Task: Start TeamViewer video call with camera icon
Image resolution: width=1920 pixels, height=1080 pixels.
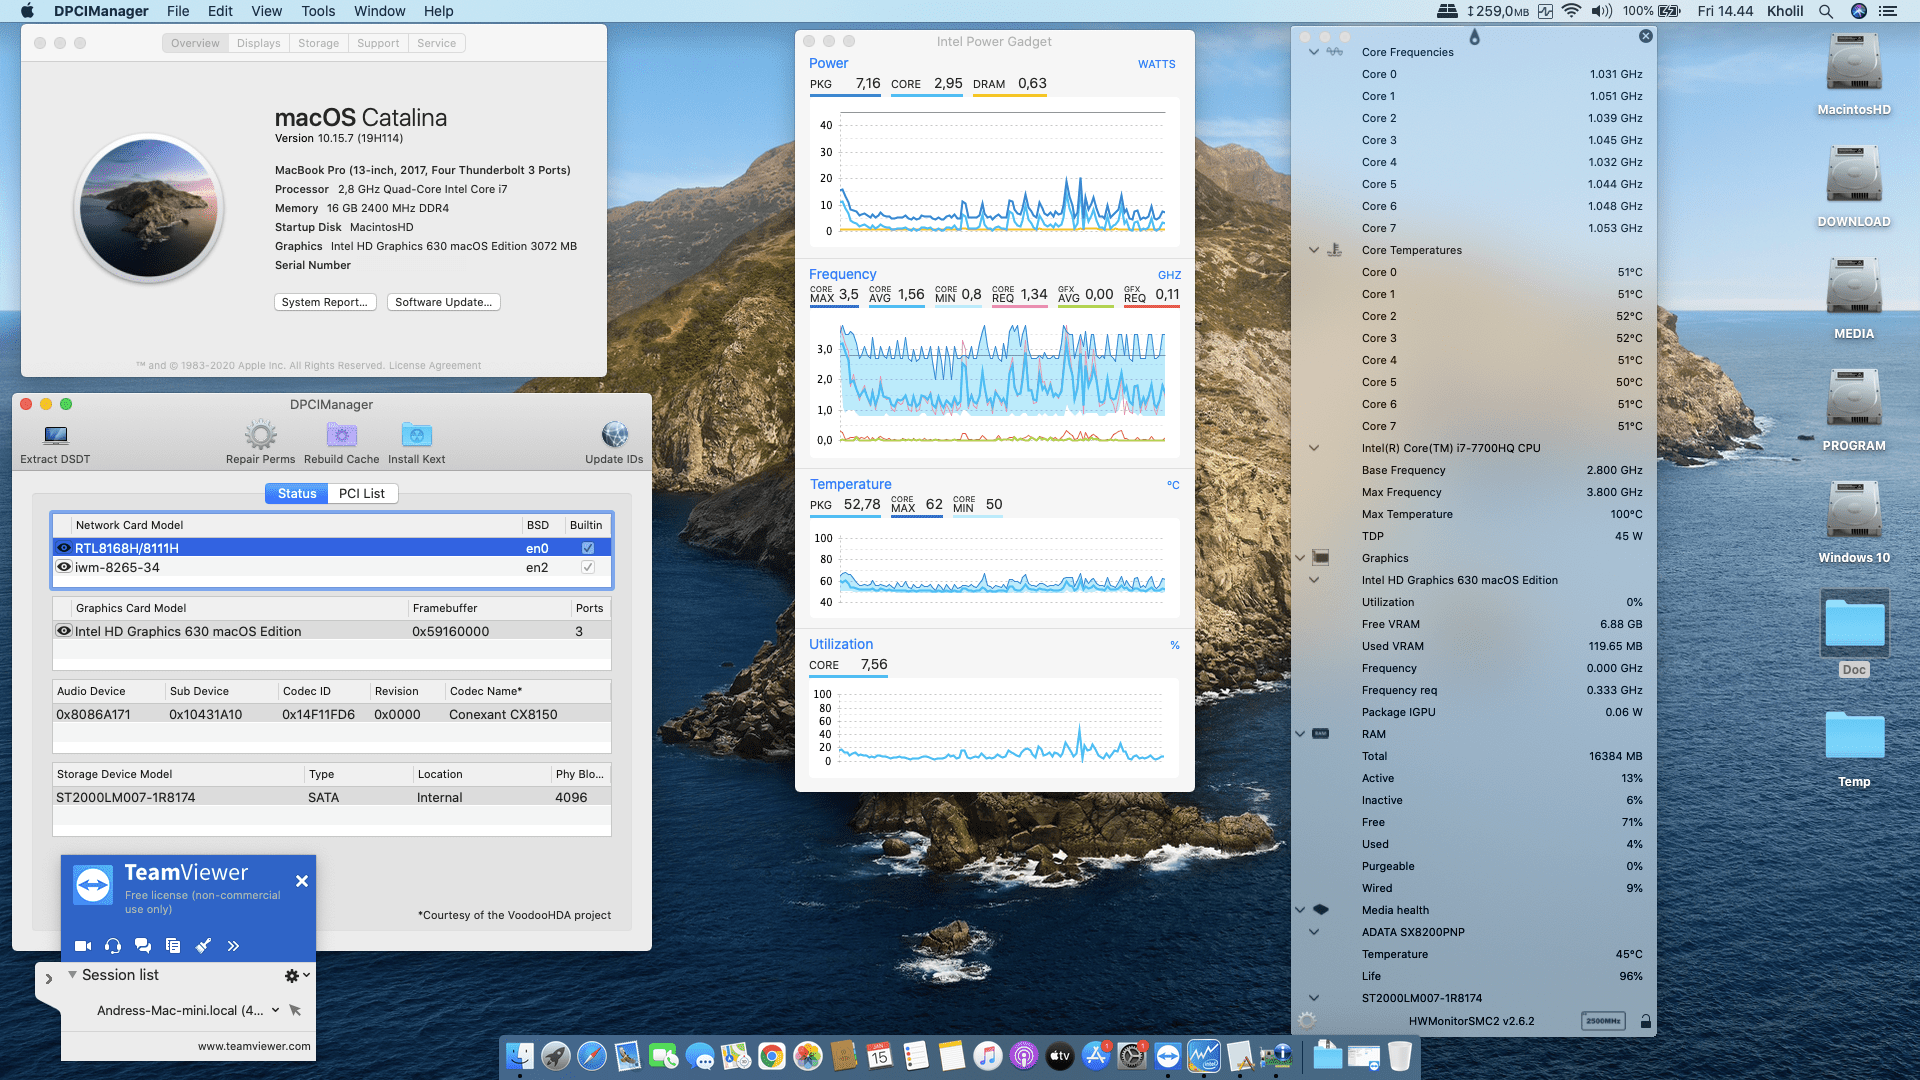Action: pos(83,946)
